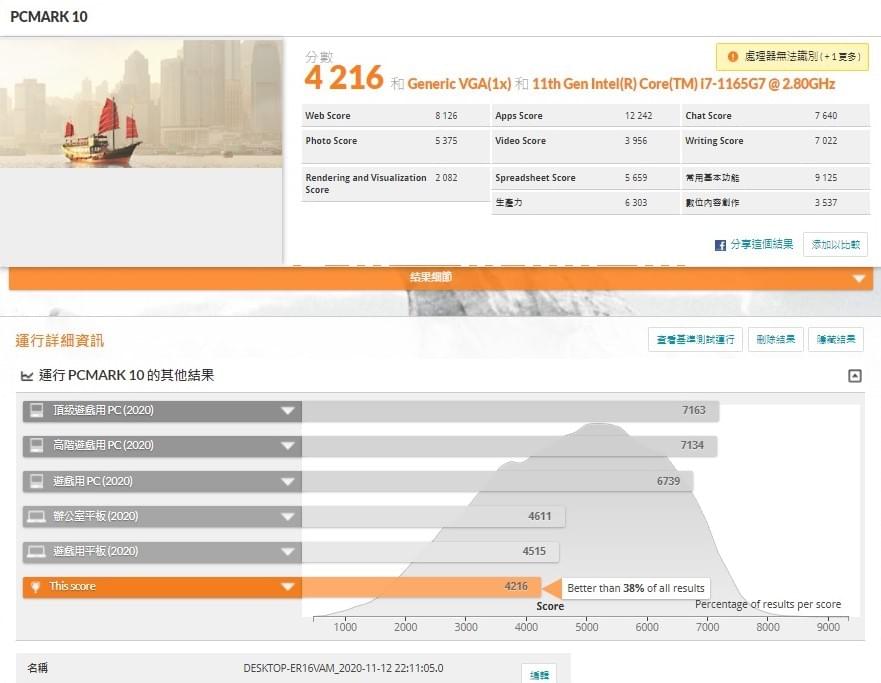881x683 pixels.
Task: Click the Apps Score value 12 242
Action: pyautogui.click(x=638, y=116)
